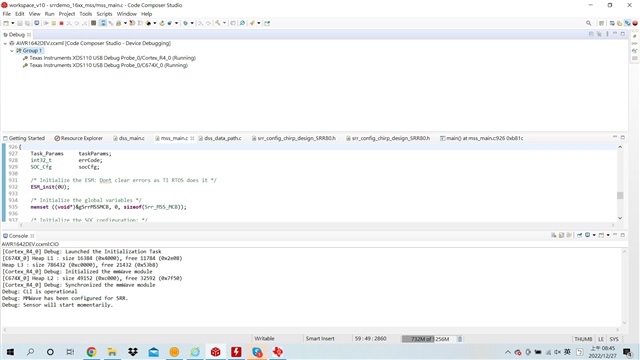The width and height of the screenshot is (640, 360).
Task: Click the Quick Access search magnifier icon
Action: (589, 23)
